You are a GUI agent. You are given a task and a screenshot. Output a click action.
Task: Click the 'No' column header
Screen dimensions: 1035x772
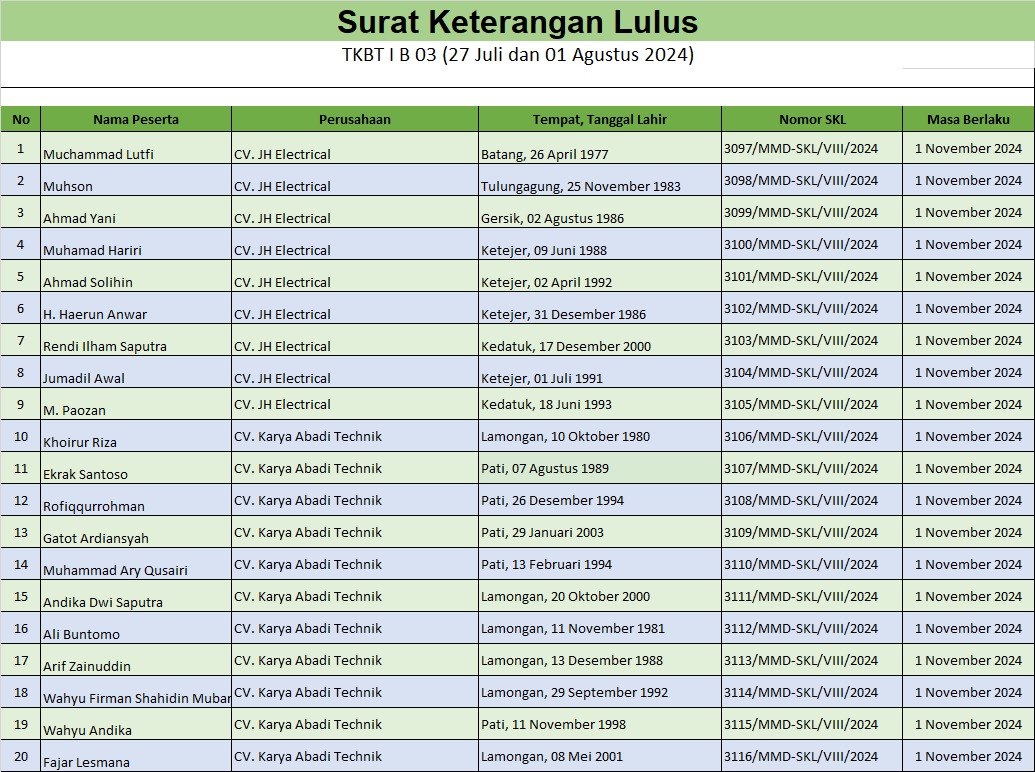click(20, 119)
